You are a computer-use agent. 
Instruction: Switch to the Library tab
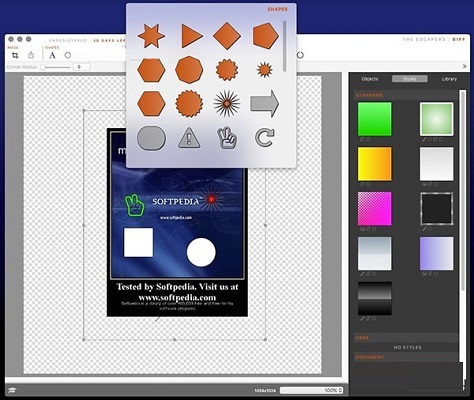(x=449, y=79)
